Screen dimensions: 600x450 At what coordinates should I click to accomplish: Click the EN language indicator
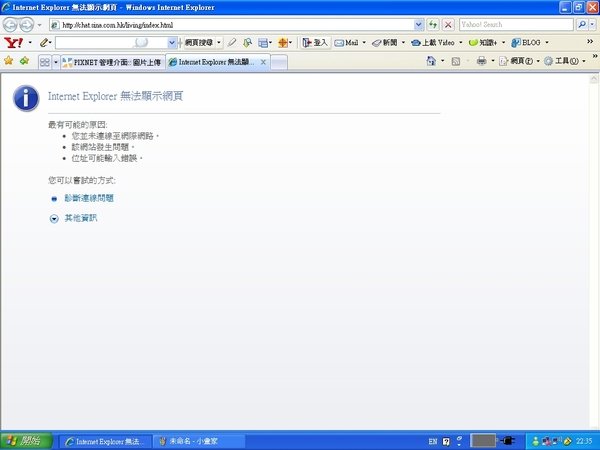coord(432,442)
